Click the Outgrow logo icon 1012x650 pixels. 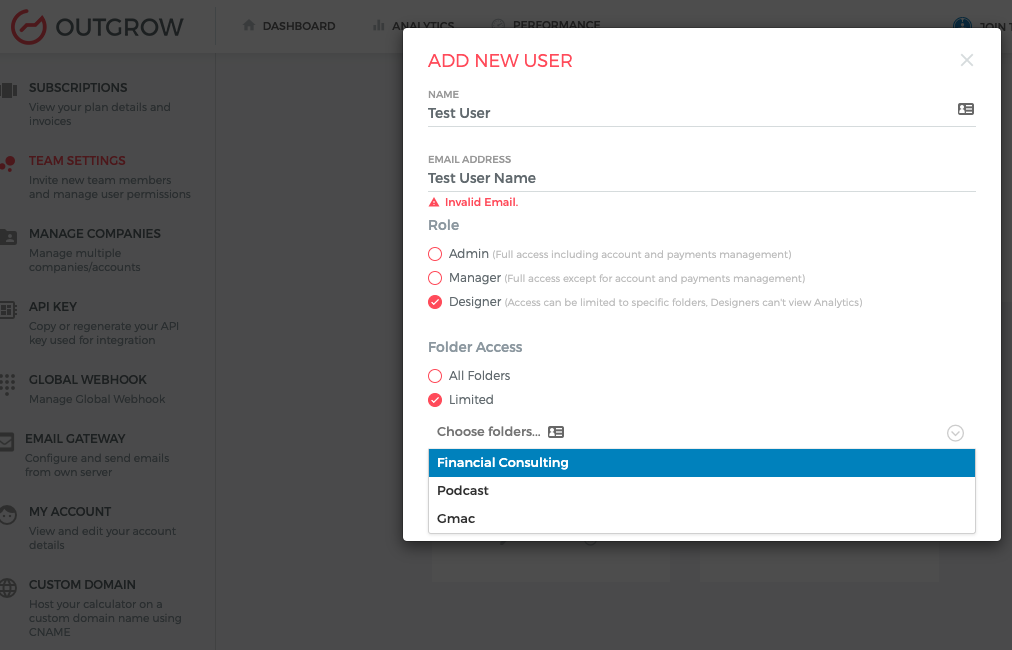tap(28, 26)
